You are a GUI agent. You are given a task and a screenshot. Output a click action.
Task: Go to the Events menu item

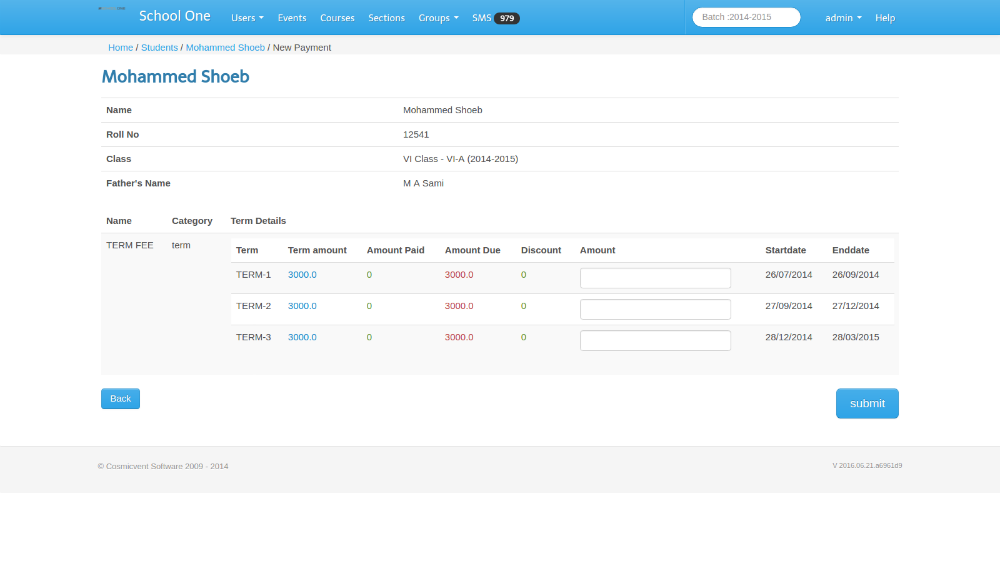click(292, 18)
